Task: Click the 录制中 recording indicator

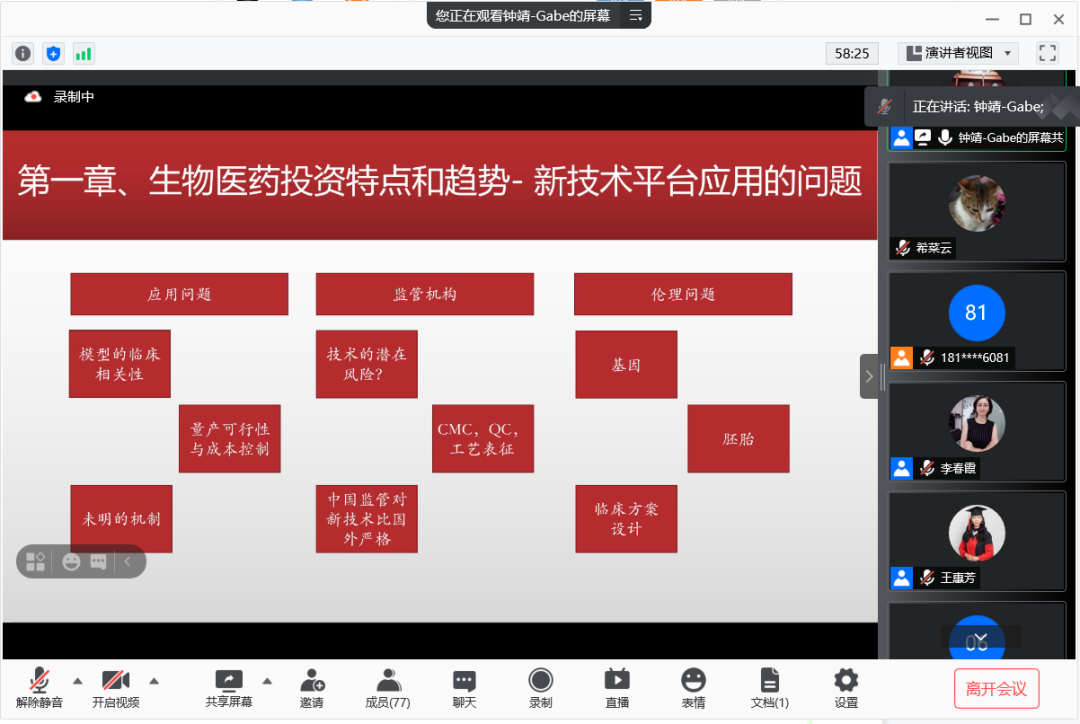Action: (x=60, y=96)
